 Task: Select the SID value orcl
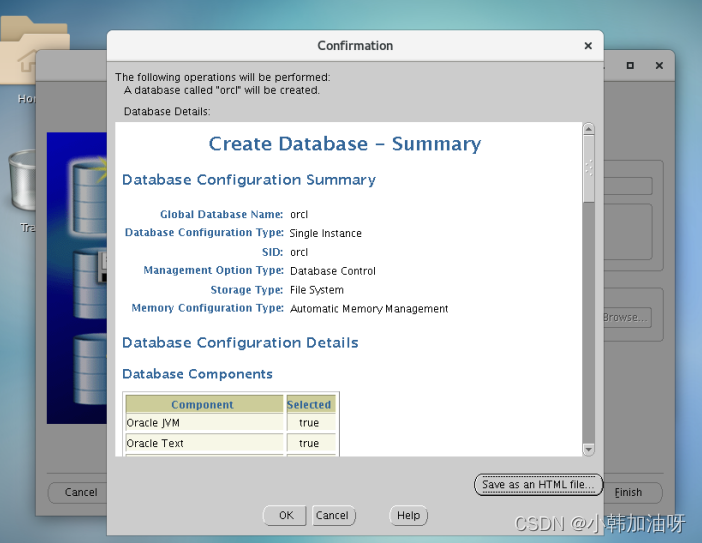299,252
